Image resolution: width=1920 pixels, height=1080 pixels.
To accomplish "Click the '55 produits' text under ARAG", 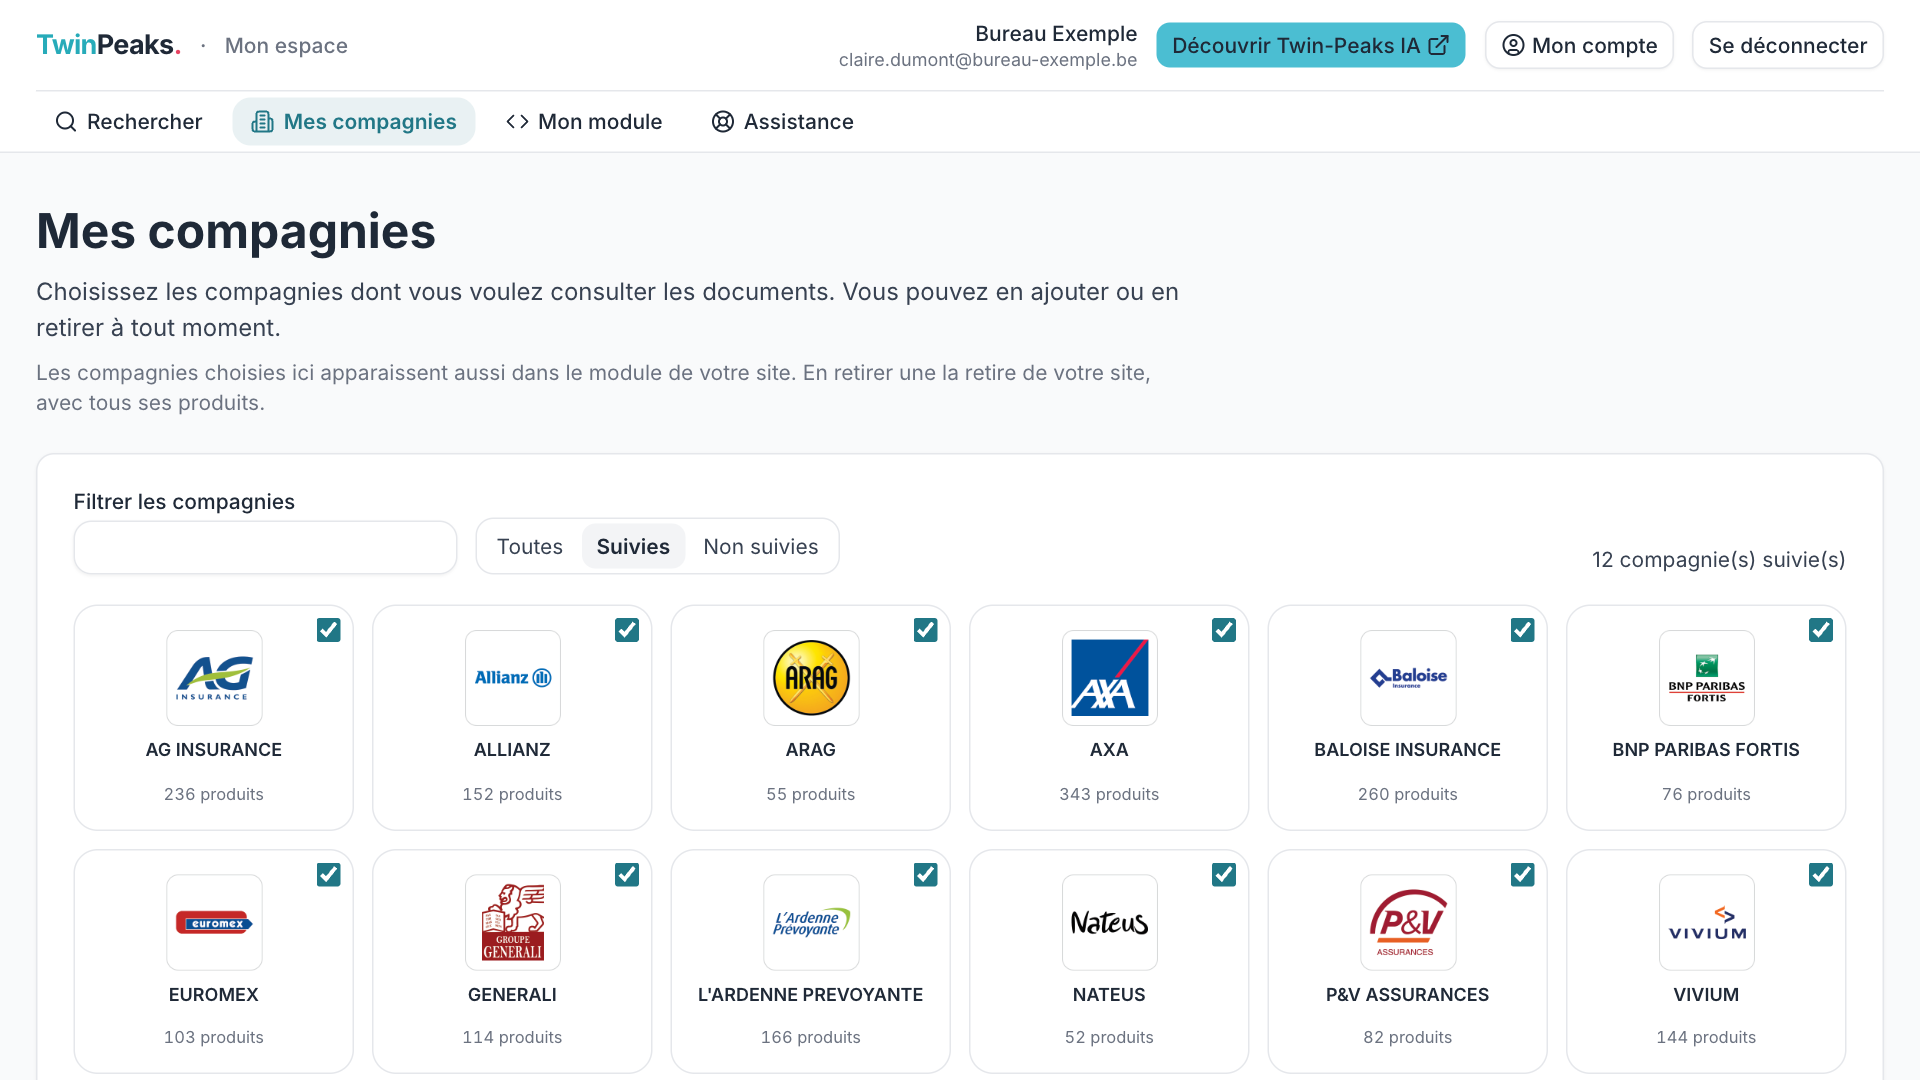I will (811, 794).
